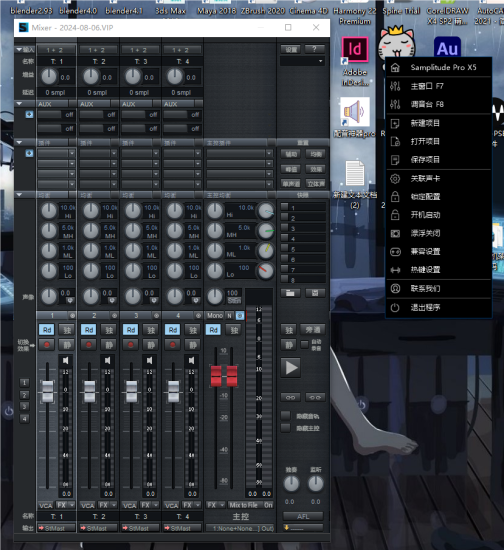Screen dimensions: 504x550
Task: Click the speaker monitor icon on track 4
Action: click(x=191, y=360)
